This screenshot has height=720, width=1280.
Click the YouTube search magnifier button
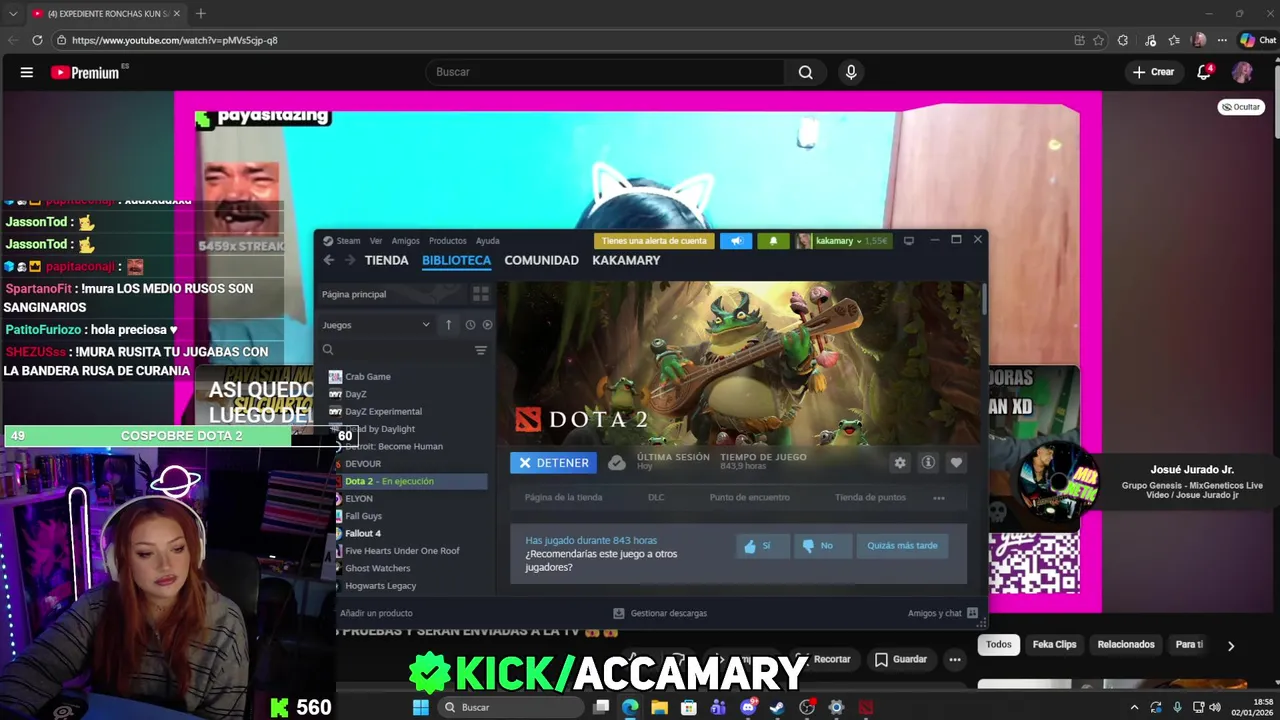805,72
